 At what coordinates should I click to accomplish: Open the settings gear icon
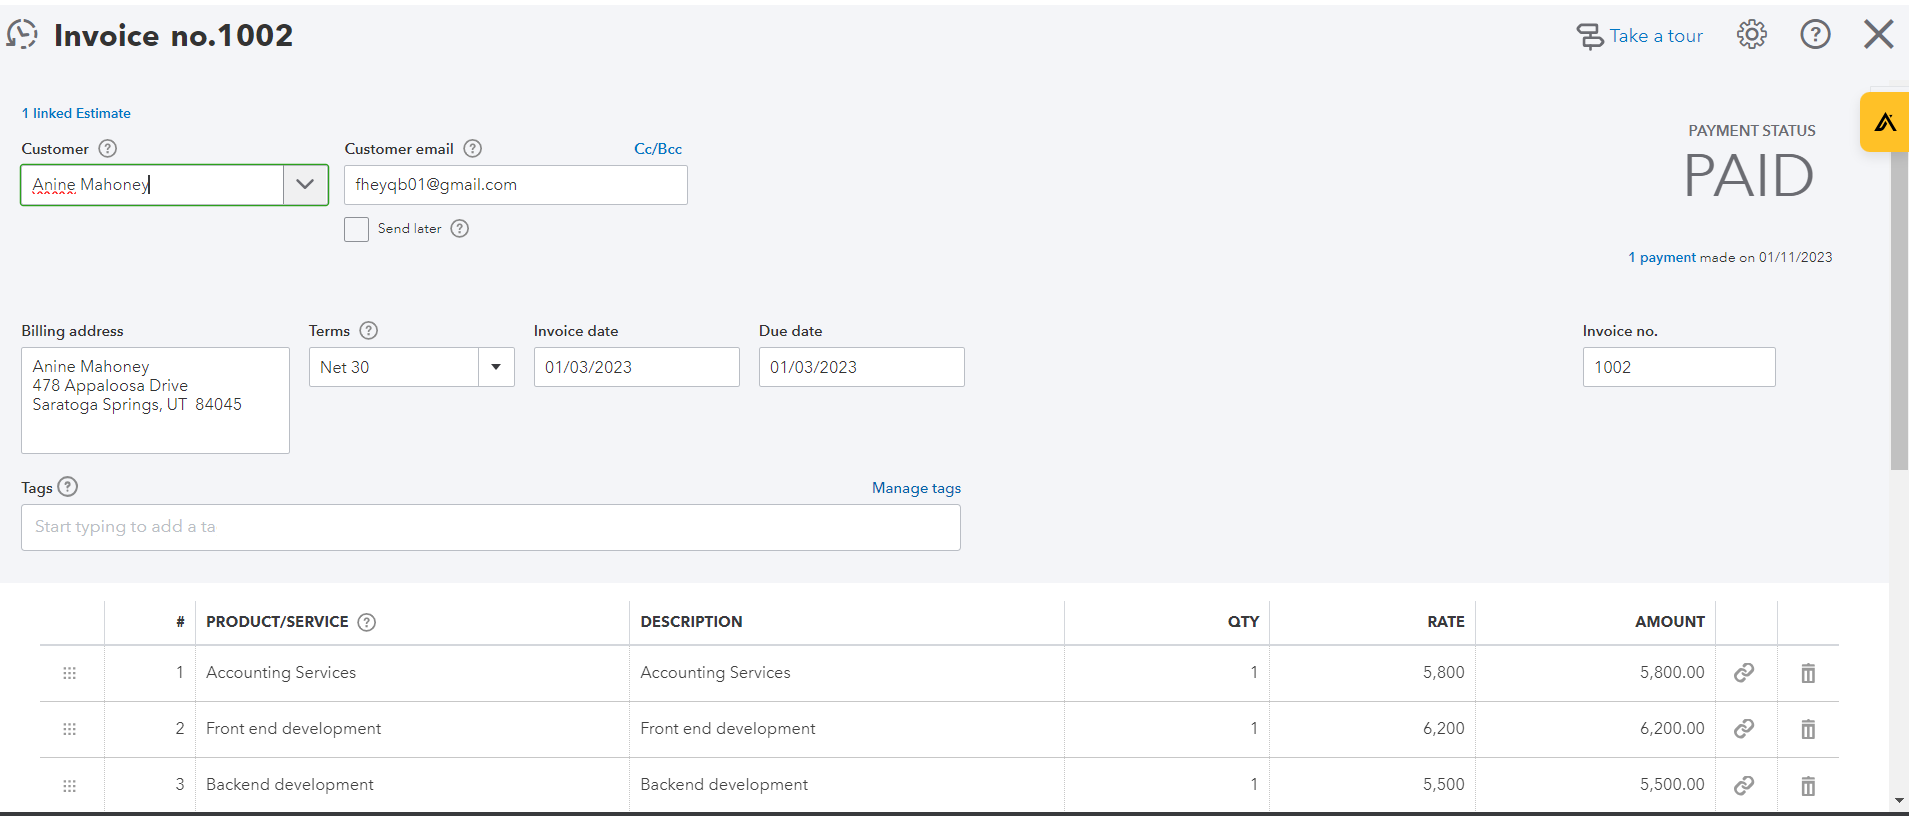tap(1751, 35)
